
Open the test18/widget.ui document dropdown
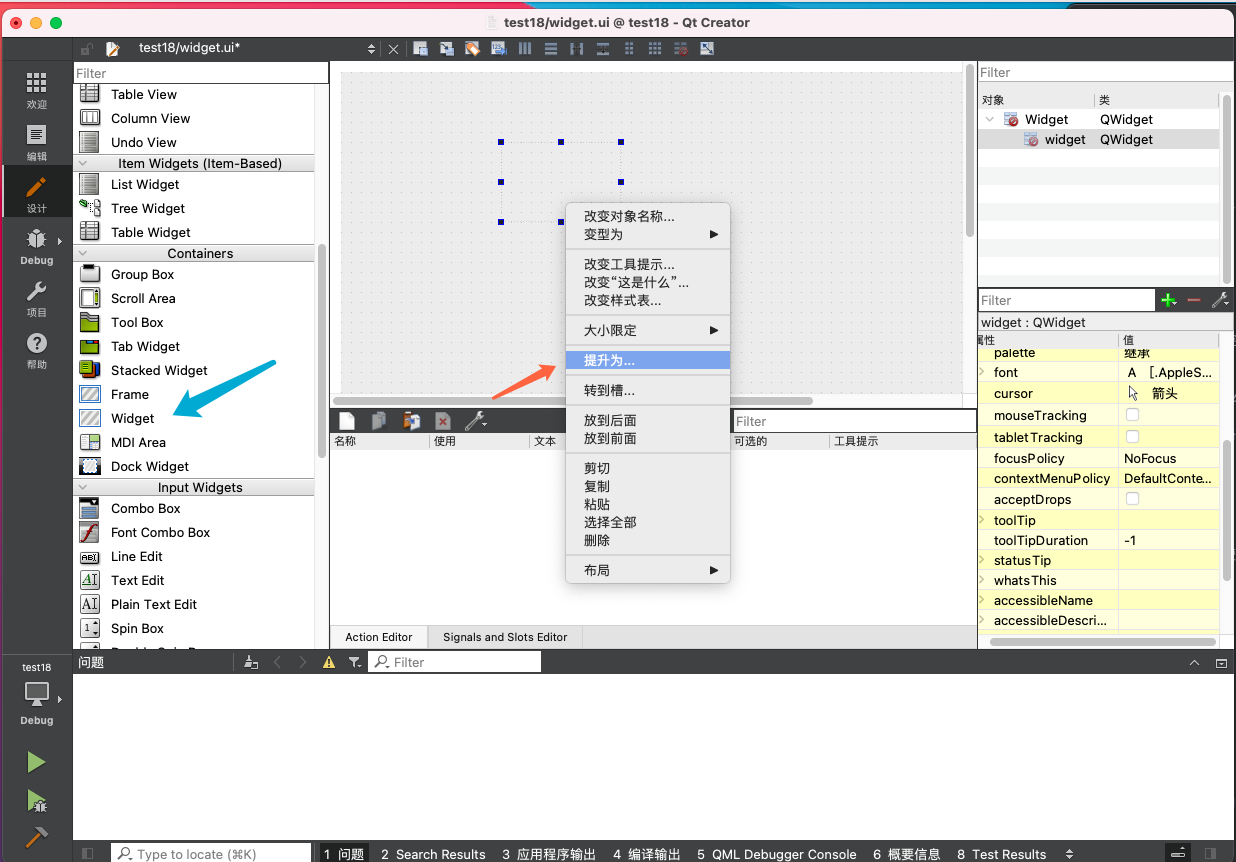(x=372, y=48)
